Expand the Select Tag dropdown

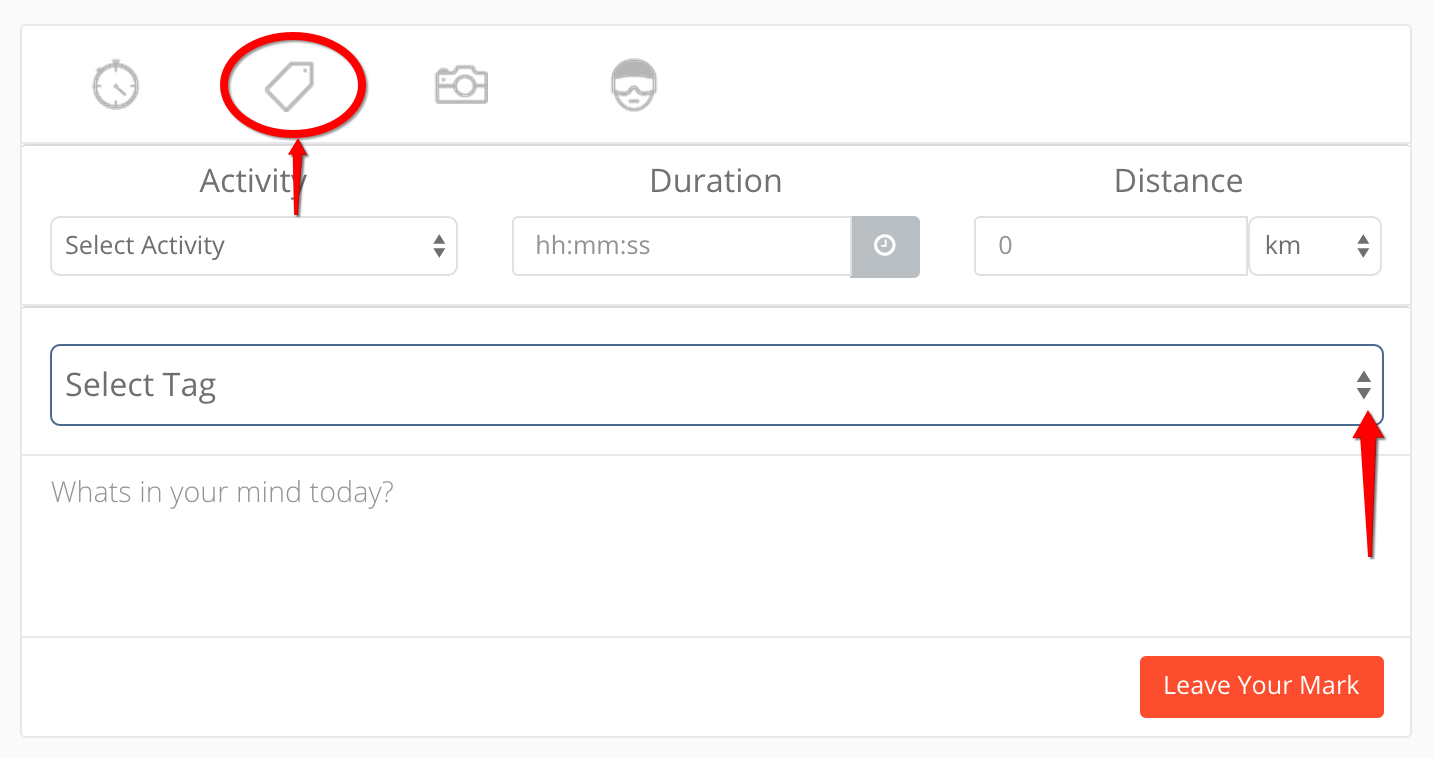point(716,385)
